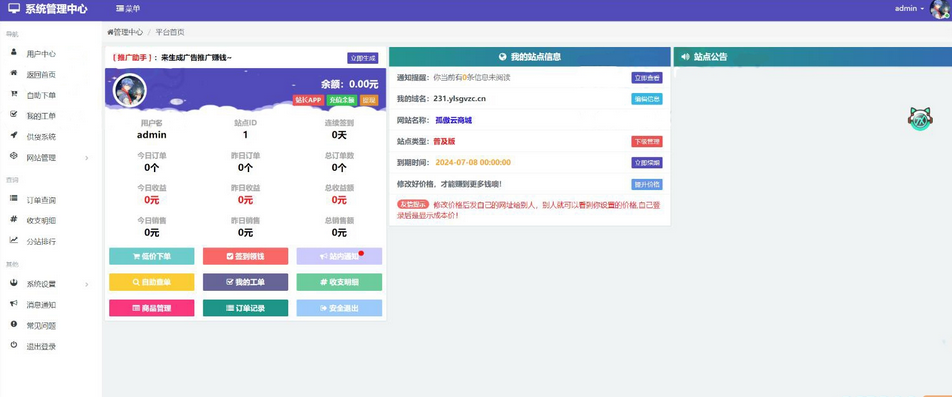Click the 订单查询 list icon
Screen dimensions: 952x397
pos(13,199)
